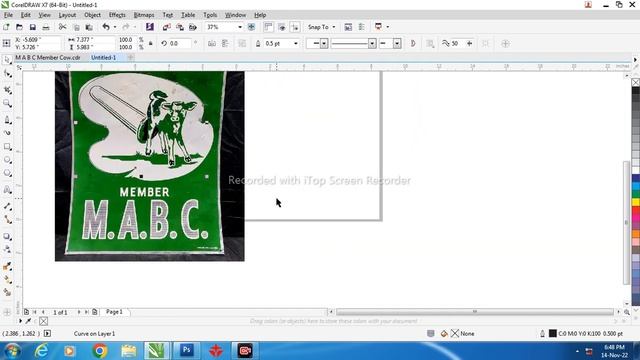This screenshot has height=360, width=640.
Task: Go to next page arrow in page navigator
Action: tap(79, 312)
